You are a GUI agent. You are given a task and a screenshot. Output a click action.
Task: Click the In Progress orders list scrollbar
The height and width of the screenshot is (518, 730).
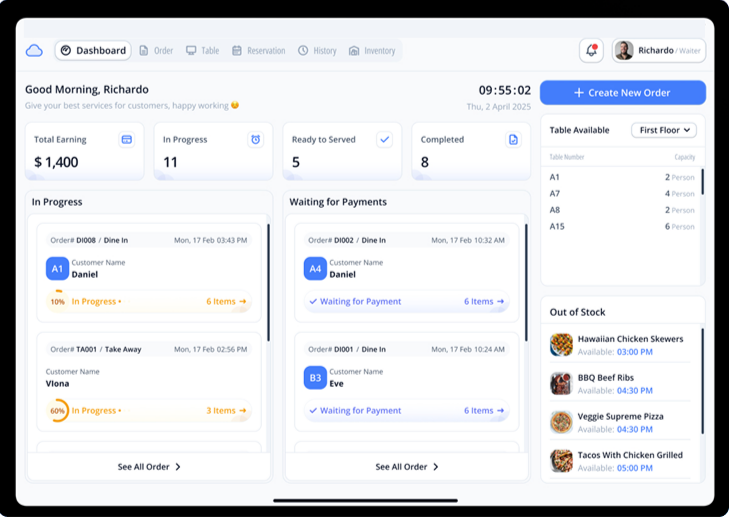tap(268, 283)
